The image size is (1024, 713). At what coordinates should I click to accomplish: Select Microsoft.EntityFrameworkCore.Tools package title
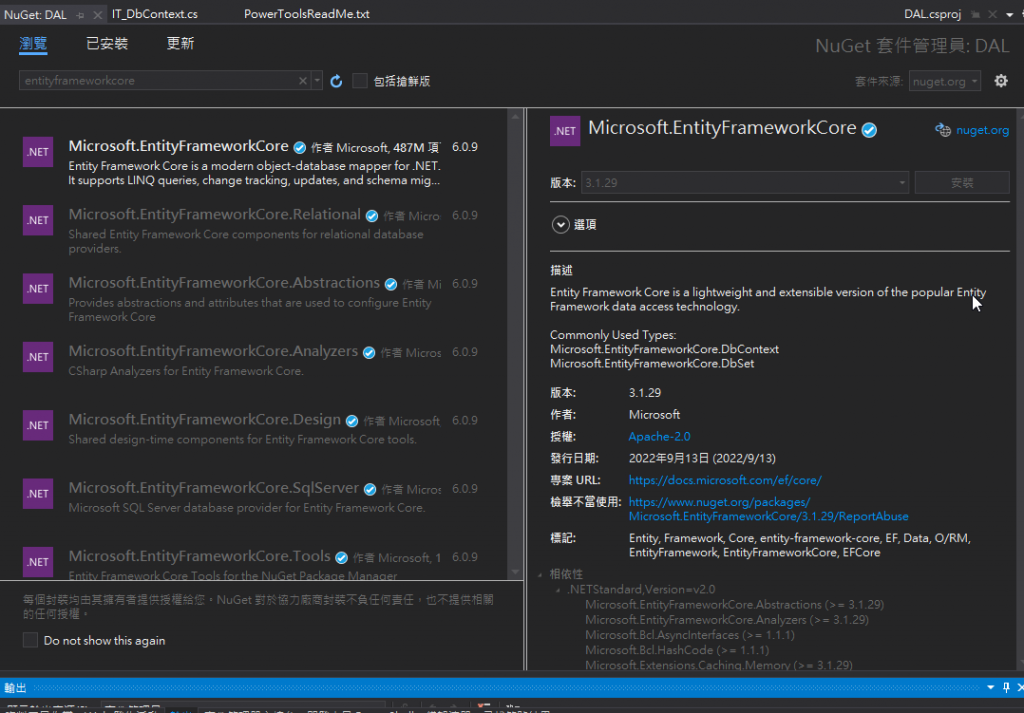pos(199,556)
